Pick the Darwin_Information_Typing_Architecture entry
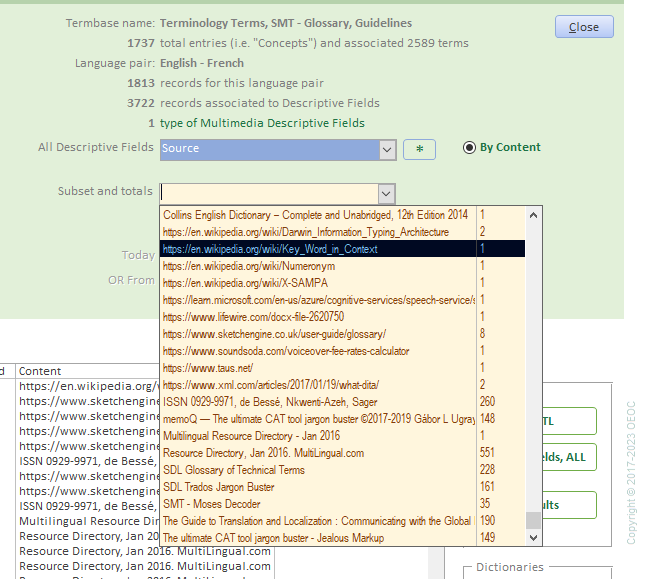The image size is (648, 579). click(x=305, y=232)
